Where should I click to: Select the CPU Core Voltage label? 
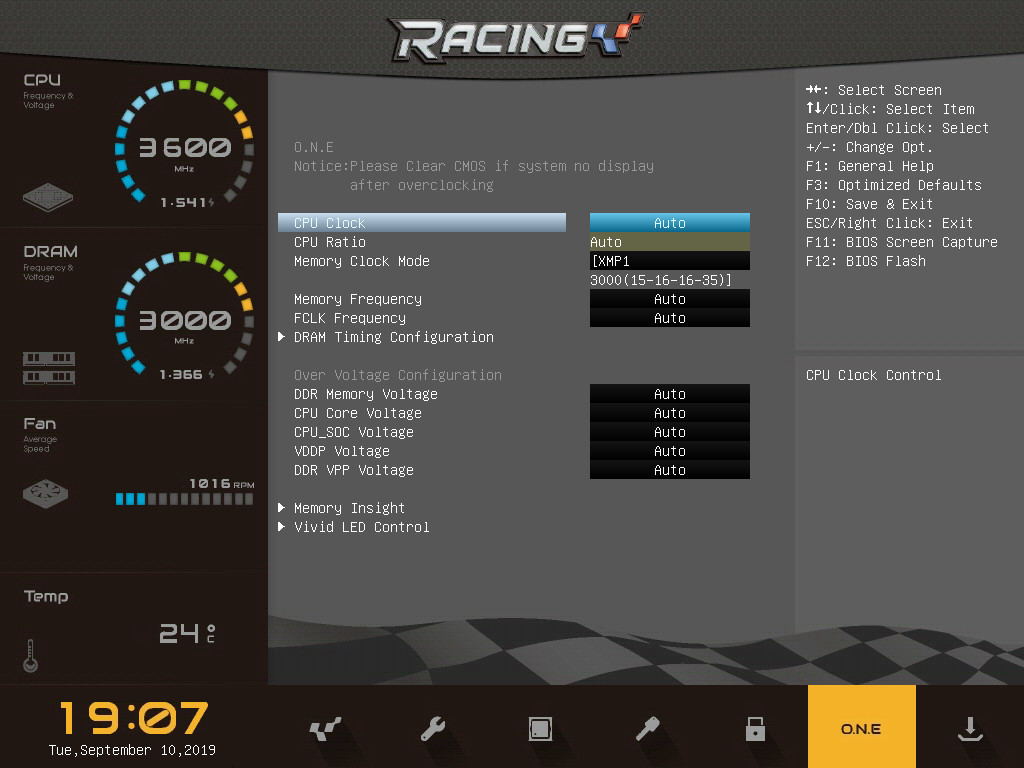coord(358,413)
